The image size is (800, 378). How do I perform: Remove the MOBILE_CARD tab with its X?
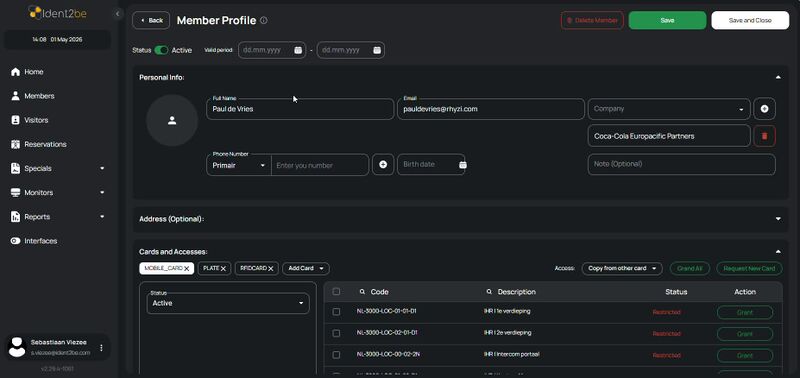click(187, 269)
